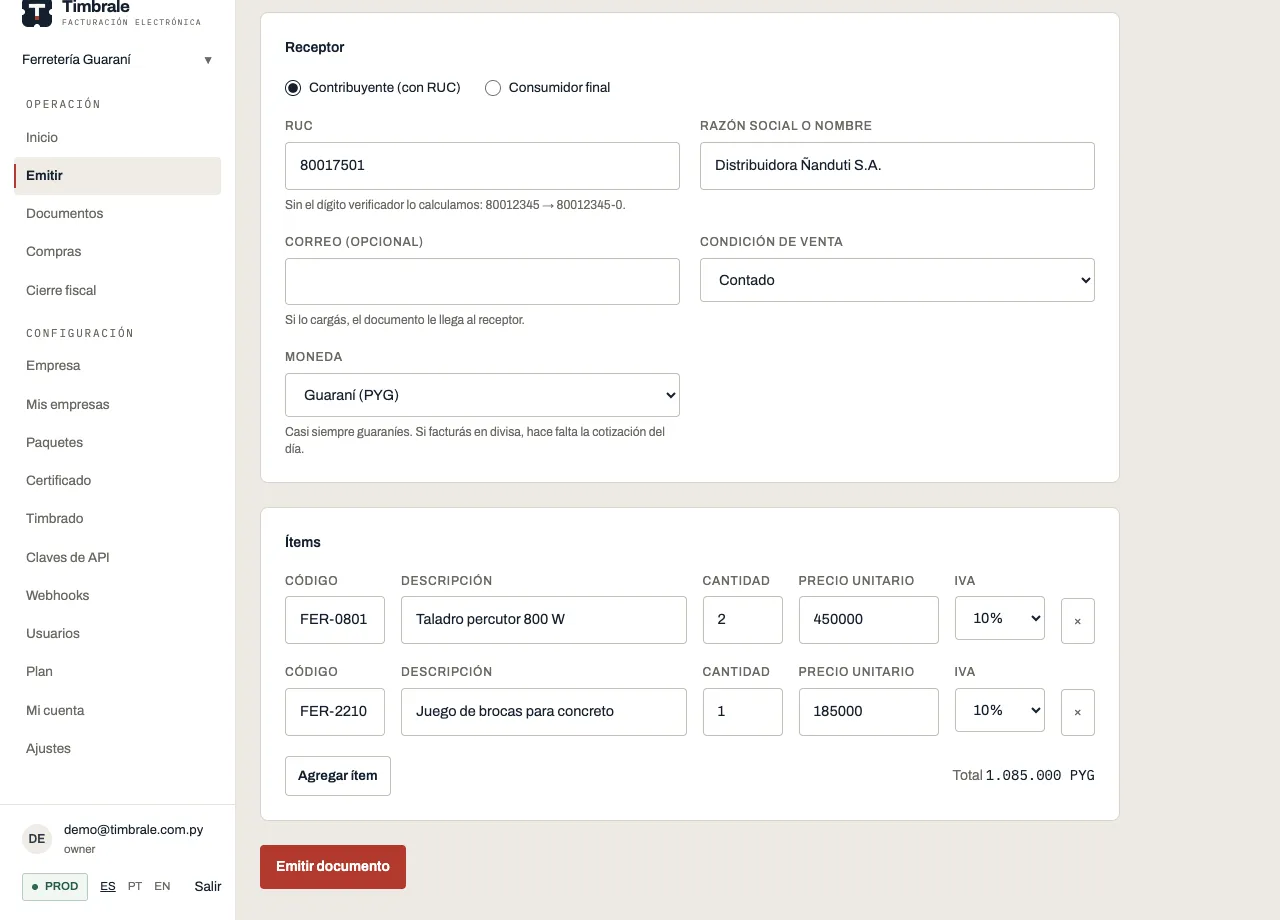Open the Ferretería Guaraní company switcher
This screenshot has height=920, width=1280.
click(x=118, y=60)
